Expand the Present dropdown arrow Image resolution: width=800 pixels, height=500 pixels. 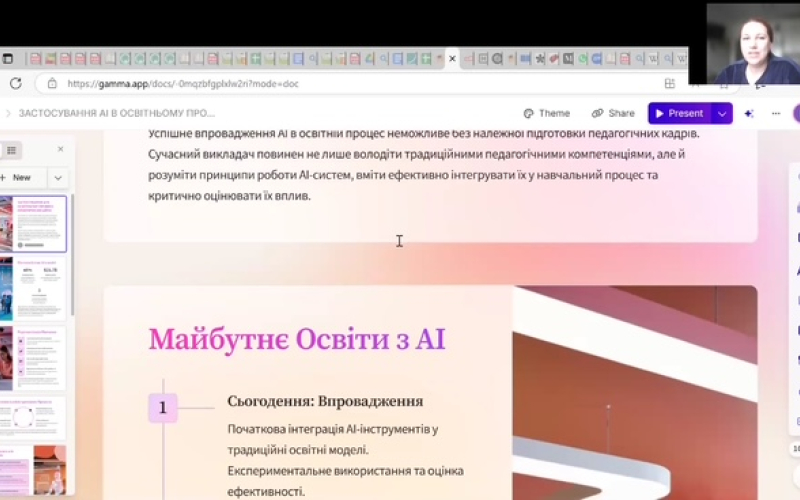722,113
